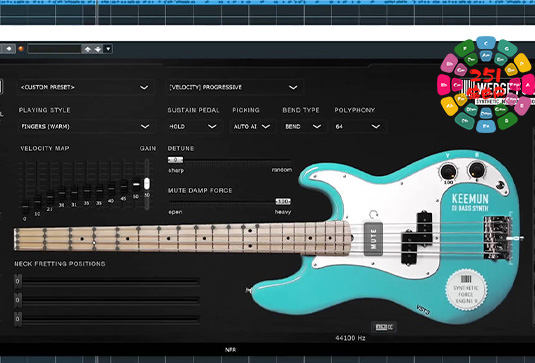Viewport: 535px width, 363px height.
Task: Click the 'sharp' label under Detune
Action: [x=176, y=170]
